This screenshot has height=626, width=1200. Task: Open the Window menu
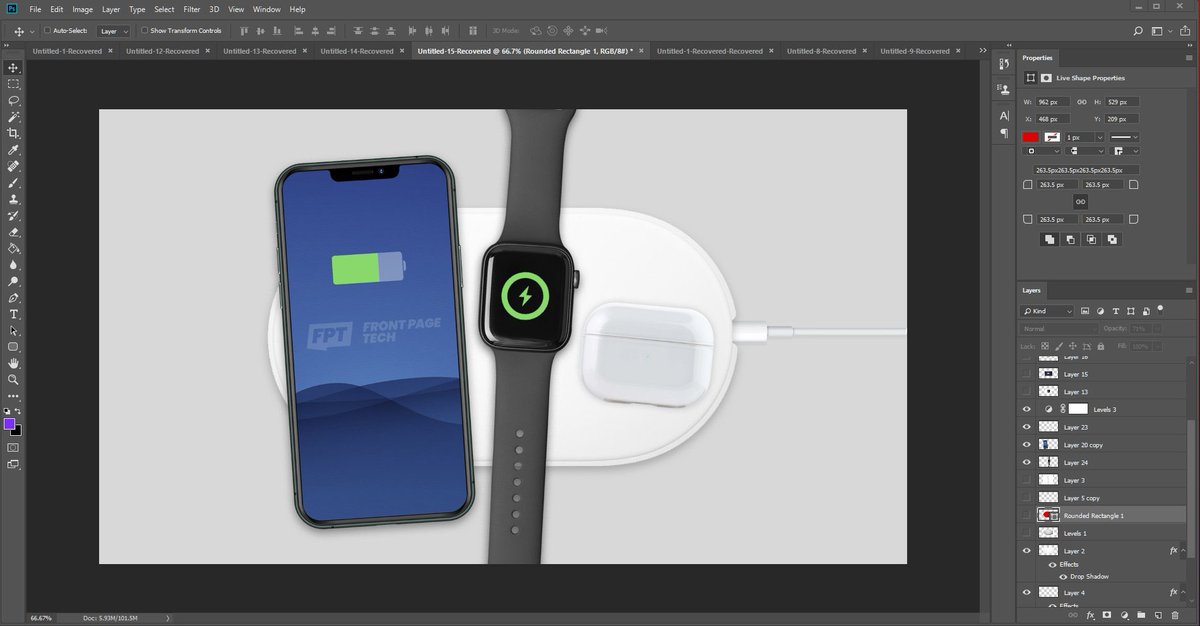tap(266, 9)
